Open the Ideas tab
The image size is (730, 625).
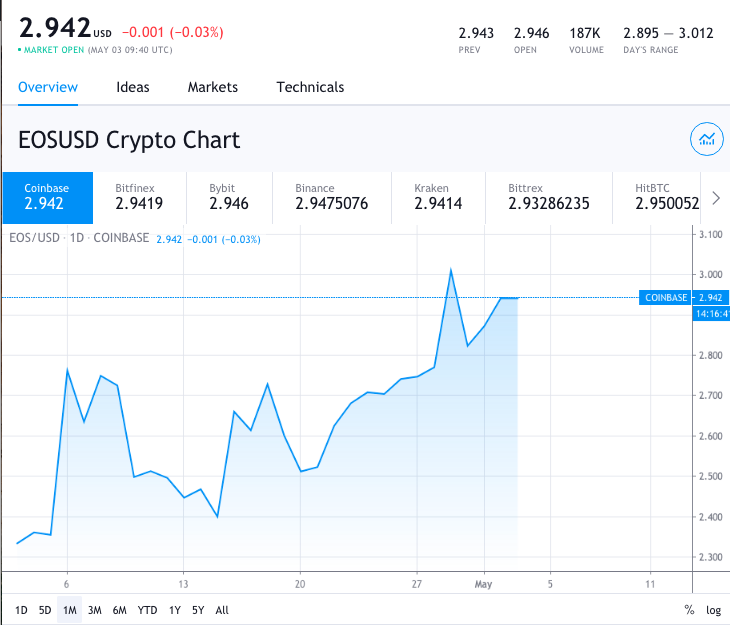click(133, 87)
